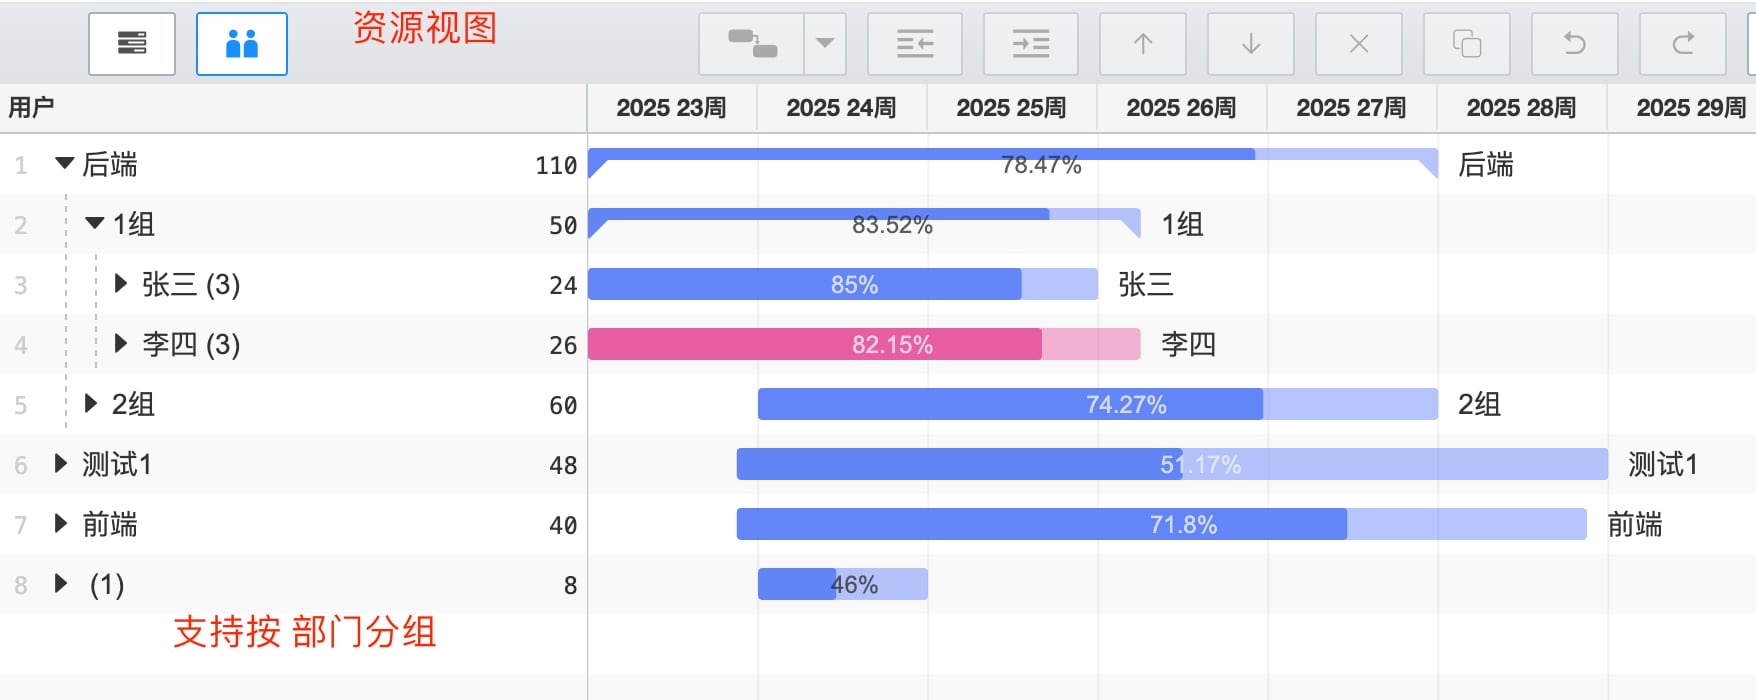Screen dimensions: 1756x700
Task: Collapse the 1组 subgroup
Action: [95, 223]
